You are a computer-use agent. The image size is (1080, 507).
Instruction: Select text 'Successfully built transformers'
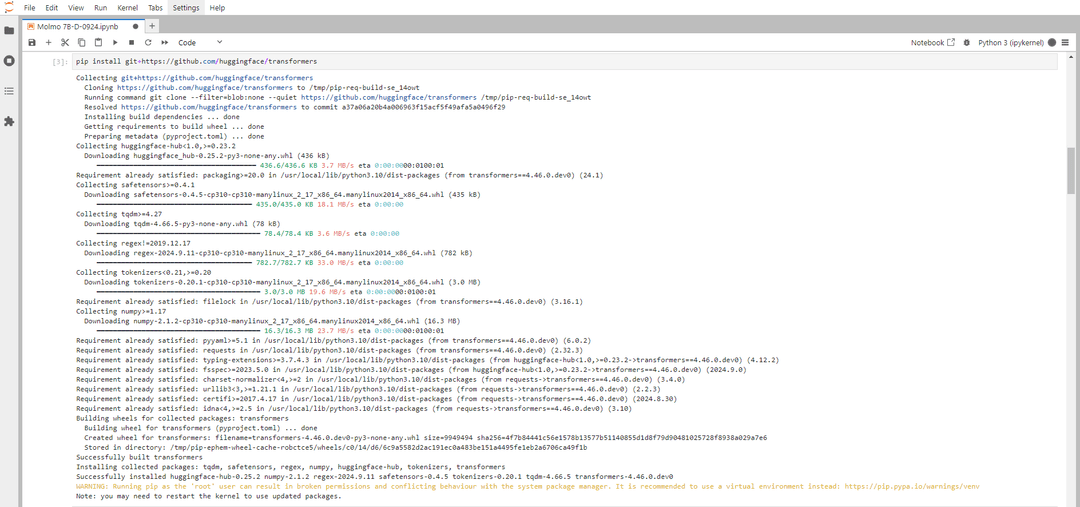click(x=139, y=457)
